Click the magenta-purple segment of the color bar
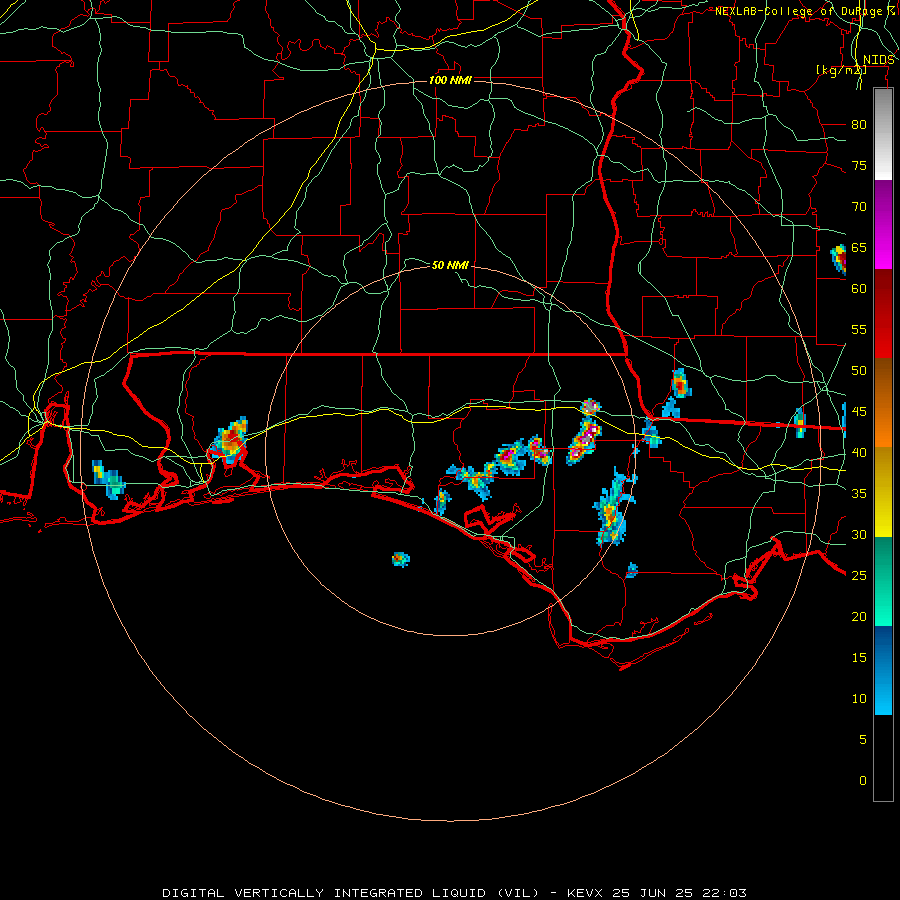This screenshot has height=900, width=900. (883, 224)
